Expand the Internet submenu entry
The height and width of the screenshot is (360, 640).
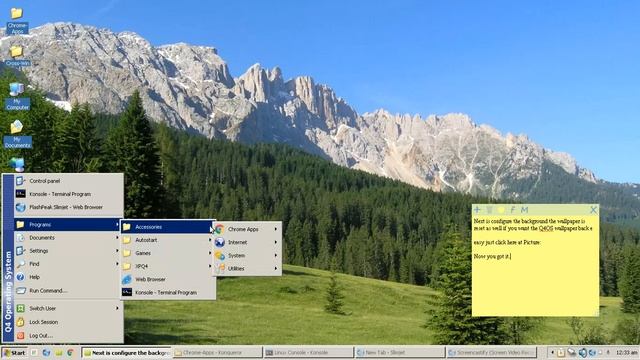[x=247, y=242]
